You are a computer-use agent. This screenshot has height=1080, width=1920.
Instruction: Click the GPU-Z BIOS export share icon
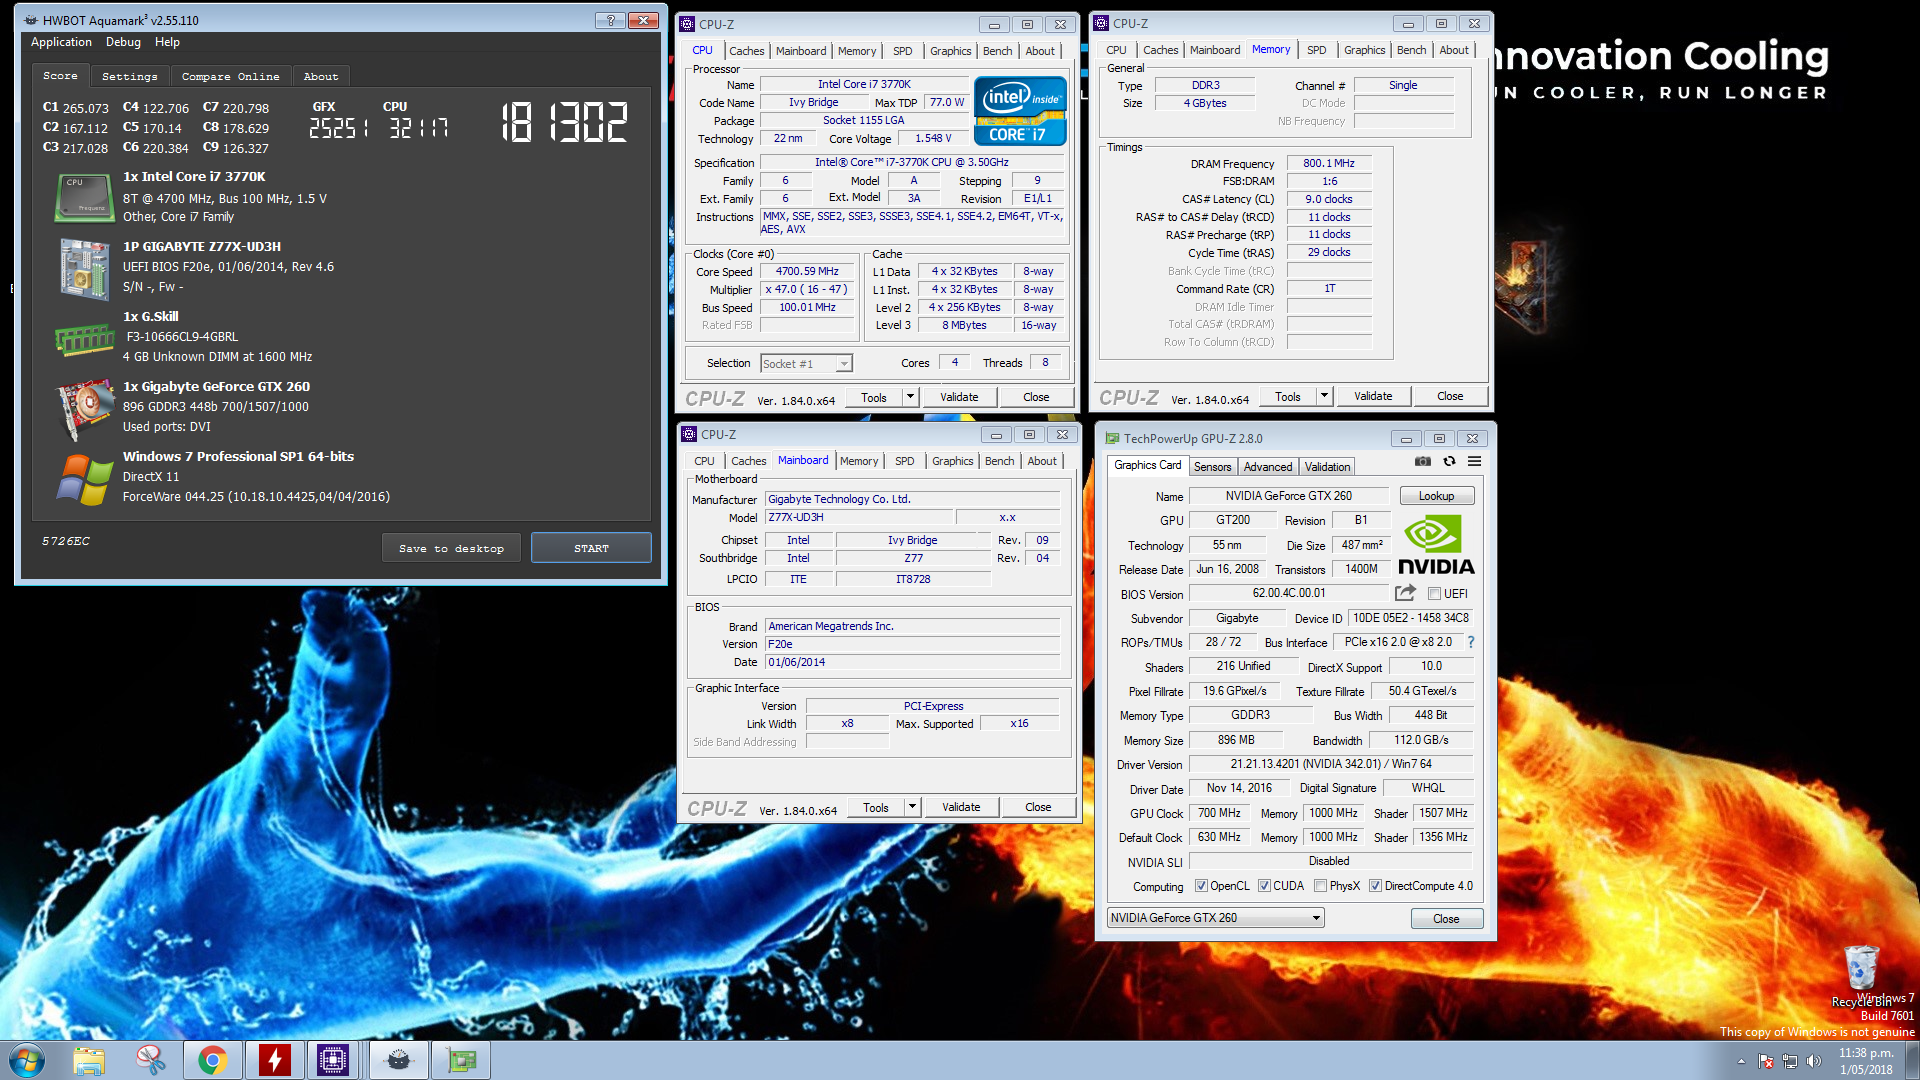pyautogui.click(x=1405, y=593)
